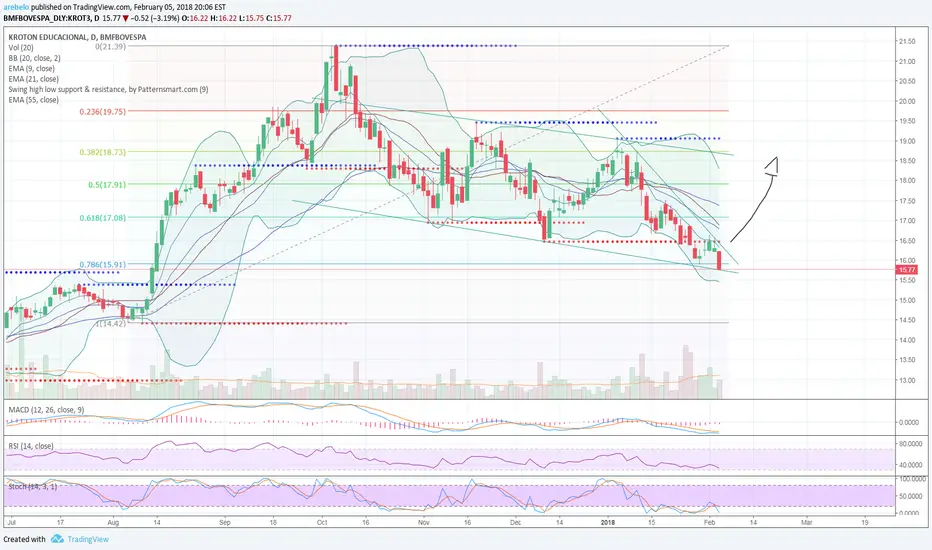
Task: Click the Feb date axis label
Action: (709, 523)
